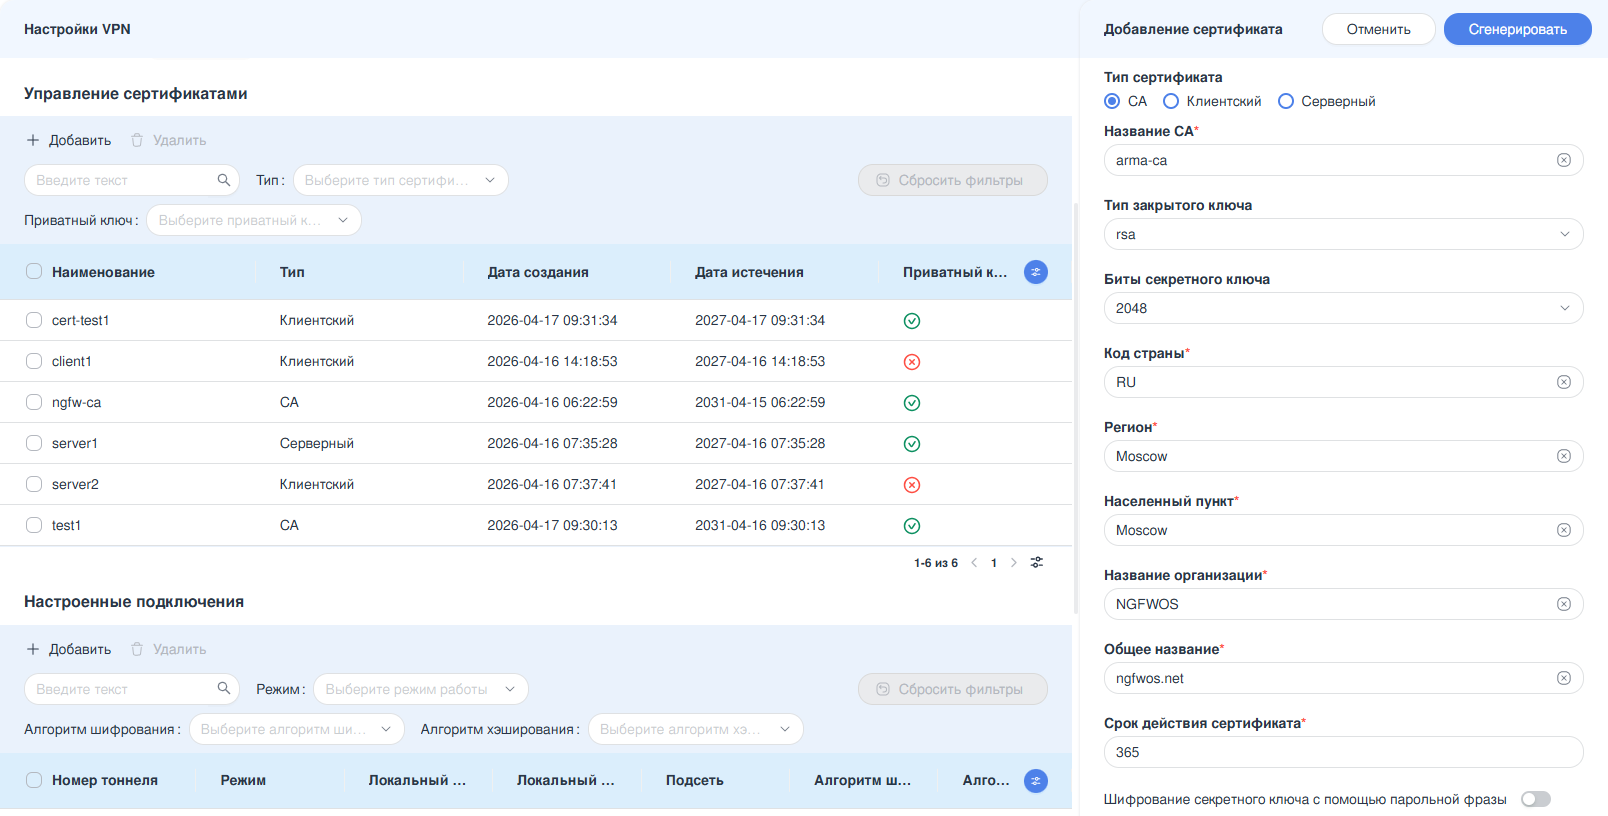Click the Подсеть column header

tap(695, 780)
